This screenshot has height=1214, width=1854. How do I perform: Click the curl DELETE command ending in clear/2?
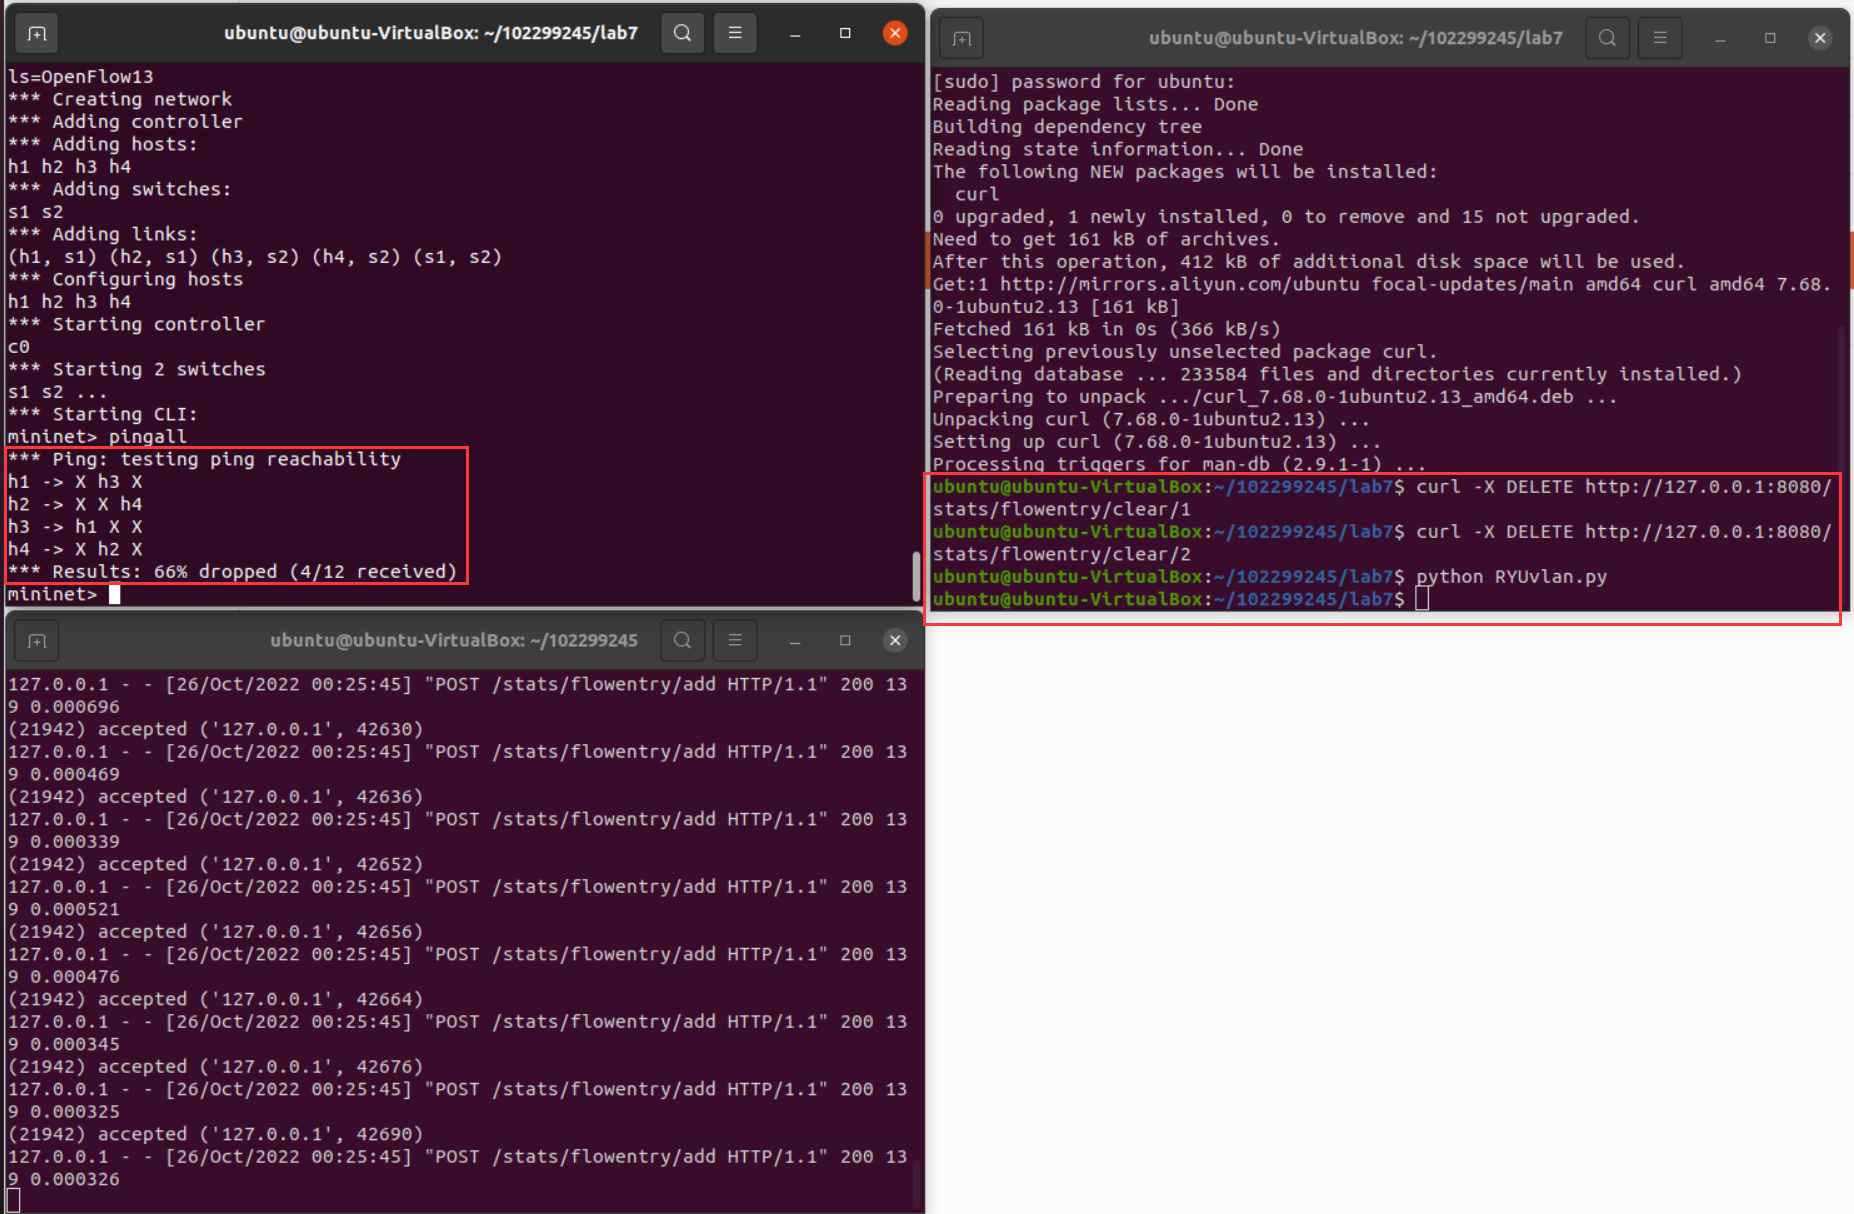tap(1383, 543)
